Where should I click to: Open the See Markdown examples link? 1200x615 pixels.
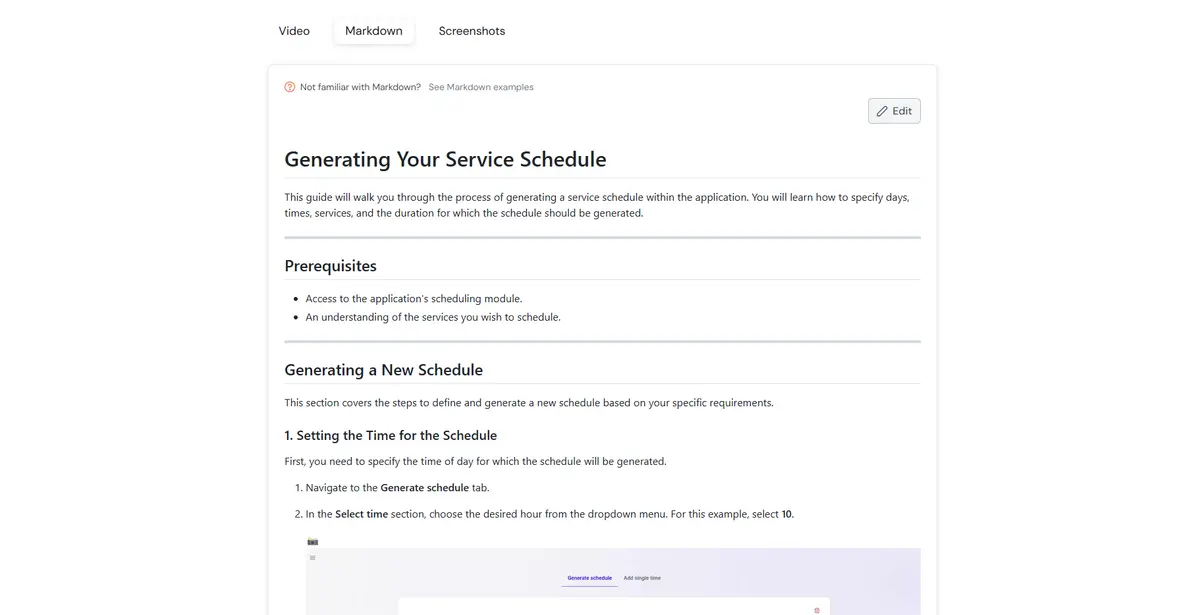click(481, 87)
